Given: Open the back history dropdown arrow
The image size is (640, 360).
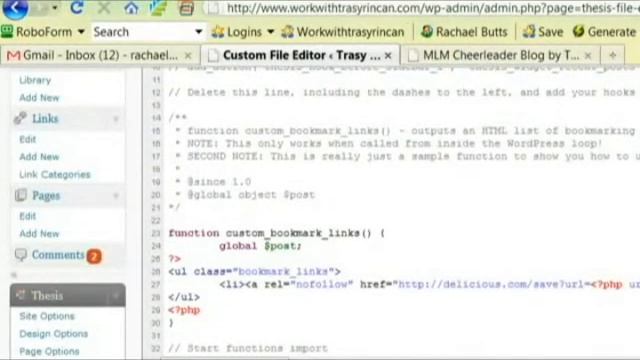Looking at the screenshot, I should (x=54, y=8).
